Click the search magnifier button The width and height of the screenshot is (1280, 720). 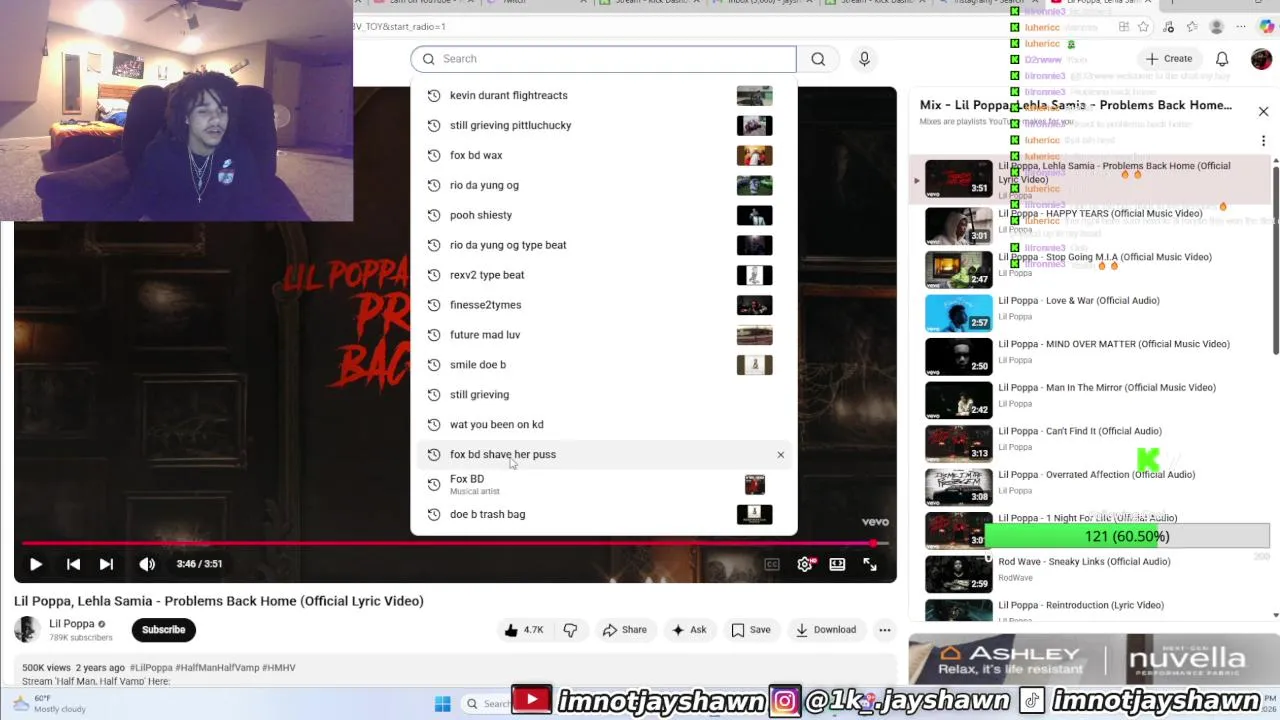(818, 59)
